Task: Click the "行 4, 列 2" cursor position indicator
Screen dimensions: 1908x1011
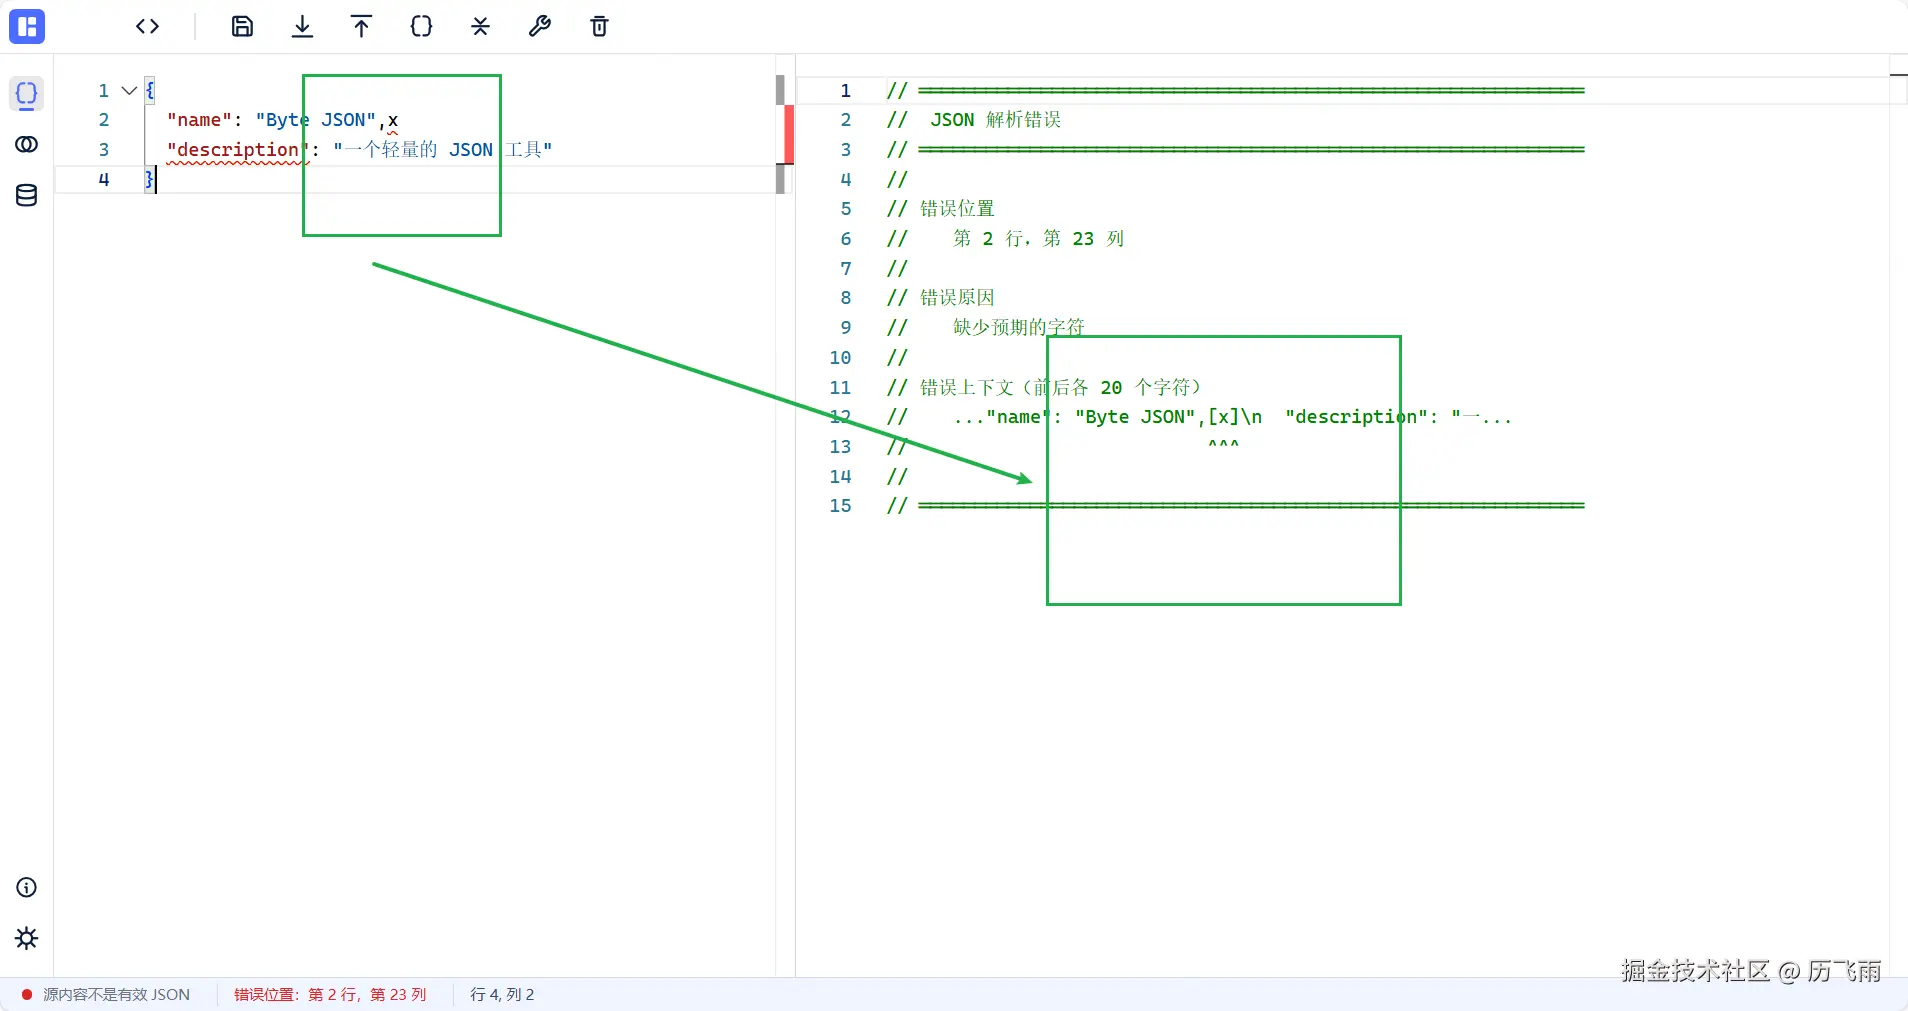Action: click(502, 995)
